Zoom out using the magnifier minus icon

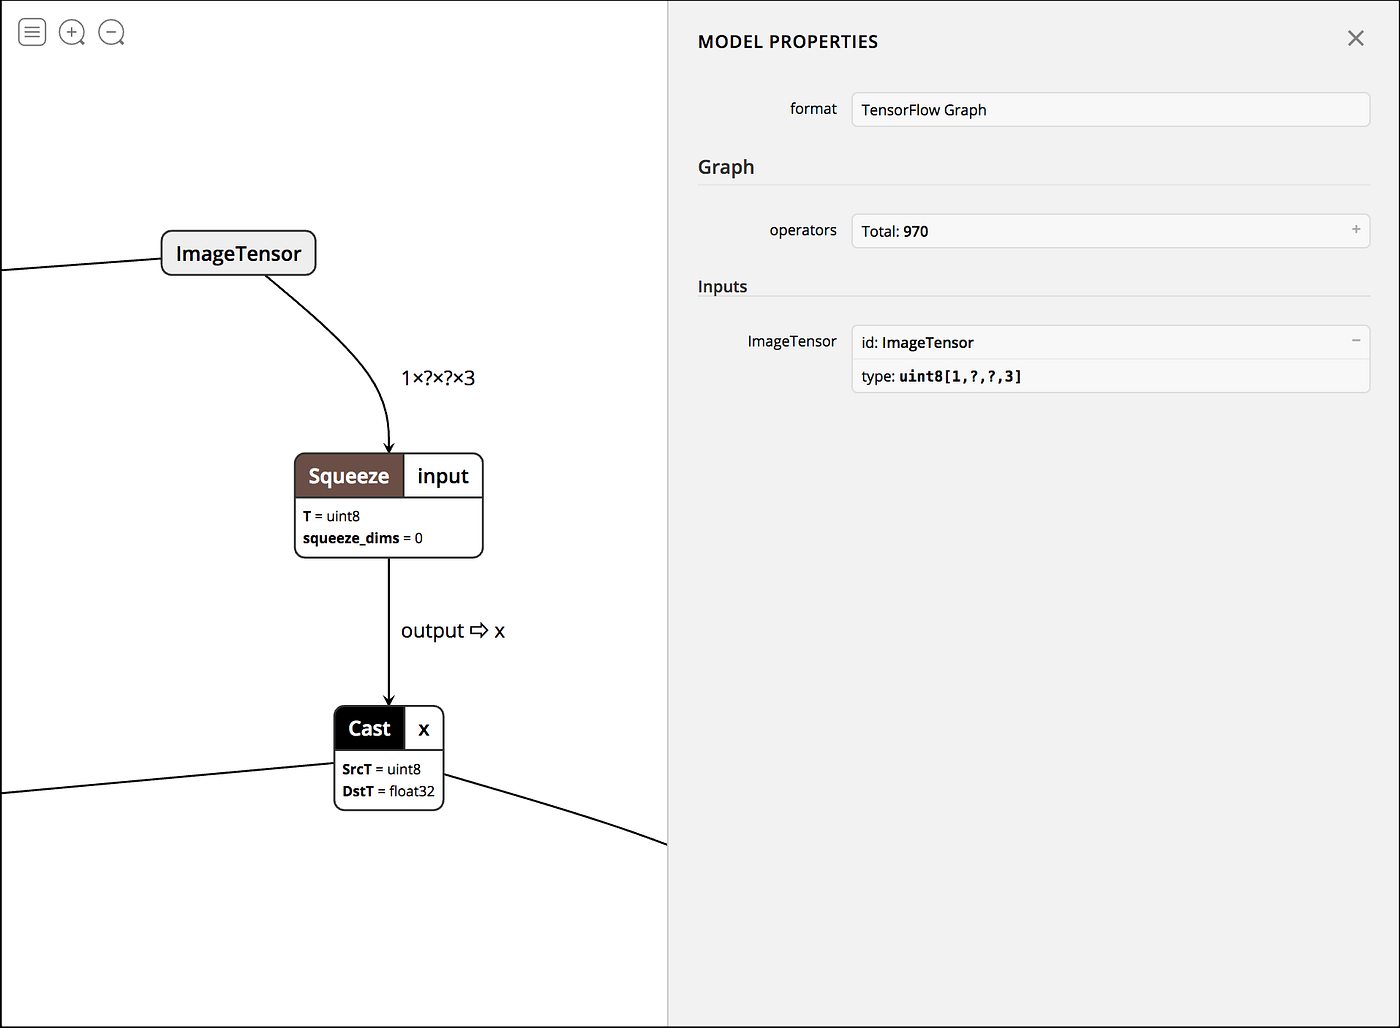tap(111, 32)
